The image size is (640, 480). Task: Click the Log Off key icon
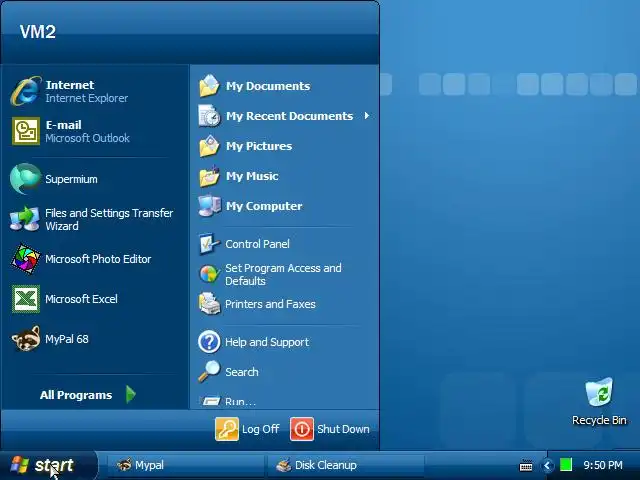[x=227, y=429]
